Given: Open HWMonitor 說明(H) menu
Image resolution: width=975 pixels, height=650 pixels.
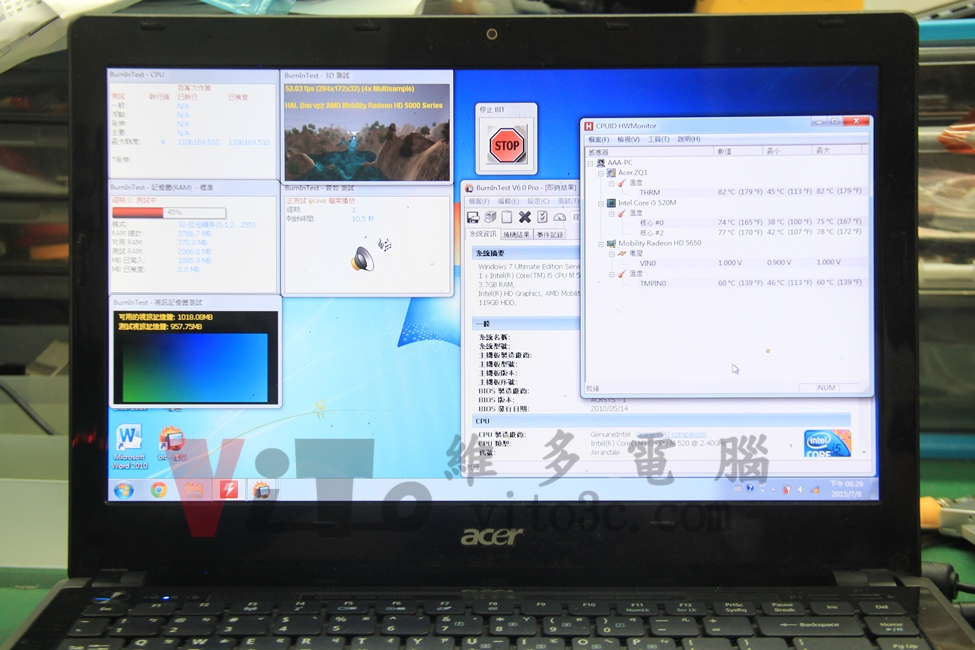Looking at the screenshot, I should coord(689,139).
